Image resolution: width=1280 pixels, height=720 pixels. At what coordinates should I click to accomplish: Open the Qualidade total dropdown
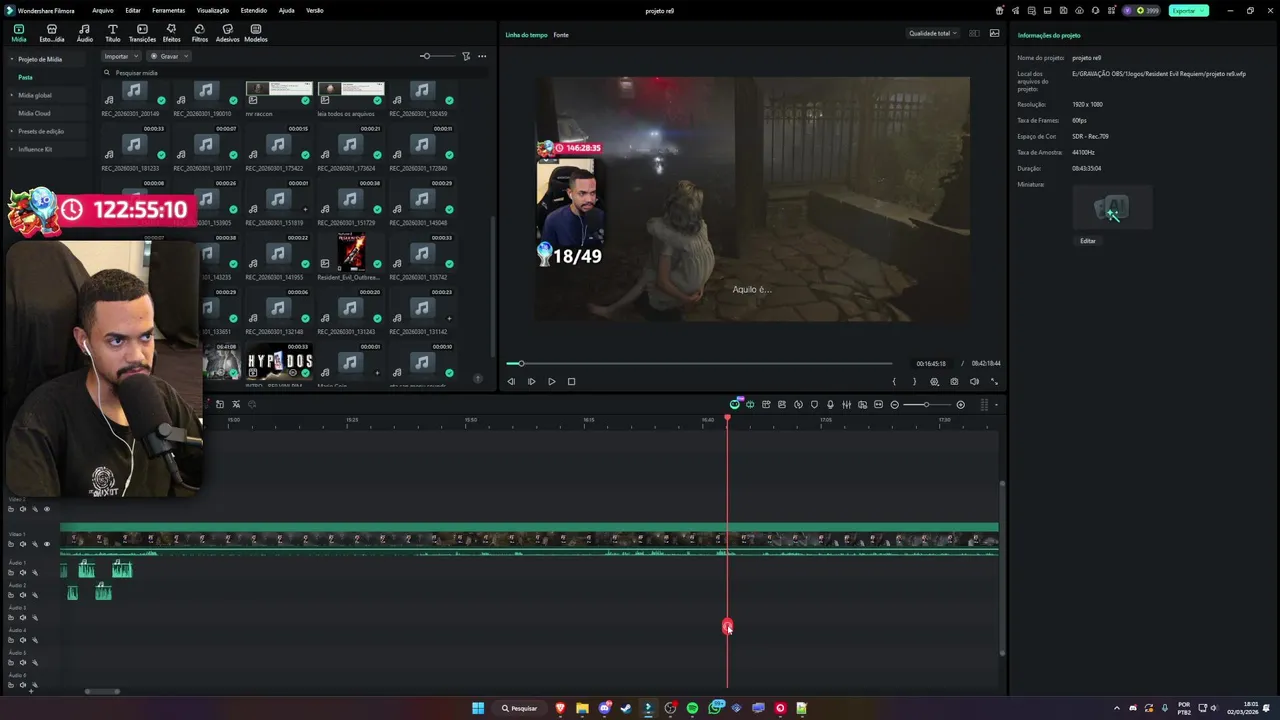pyautogui.click(x=932, y=33)
